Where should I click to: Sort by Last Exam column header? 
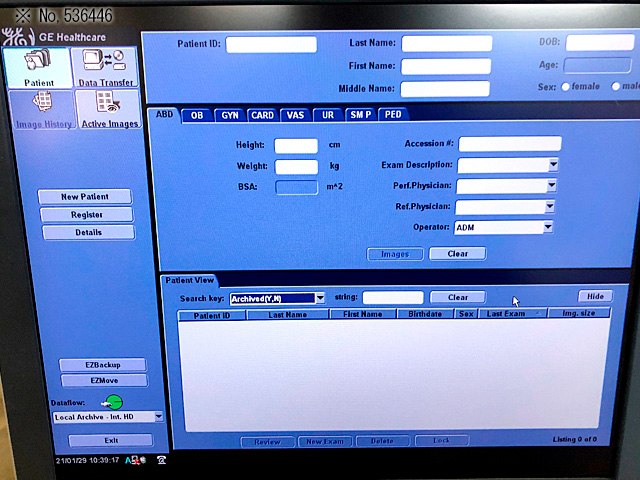pyautogui.click(x=513, y=313)
